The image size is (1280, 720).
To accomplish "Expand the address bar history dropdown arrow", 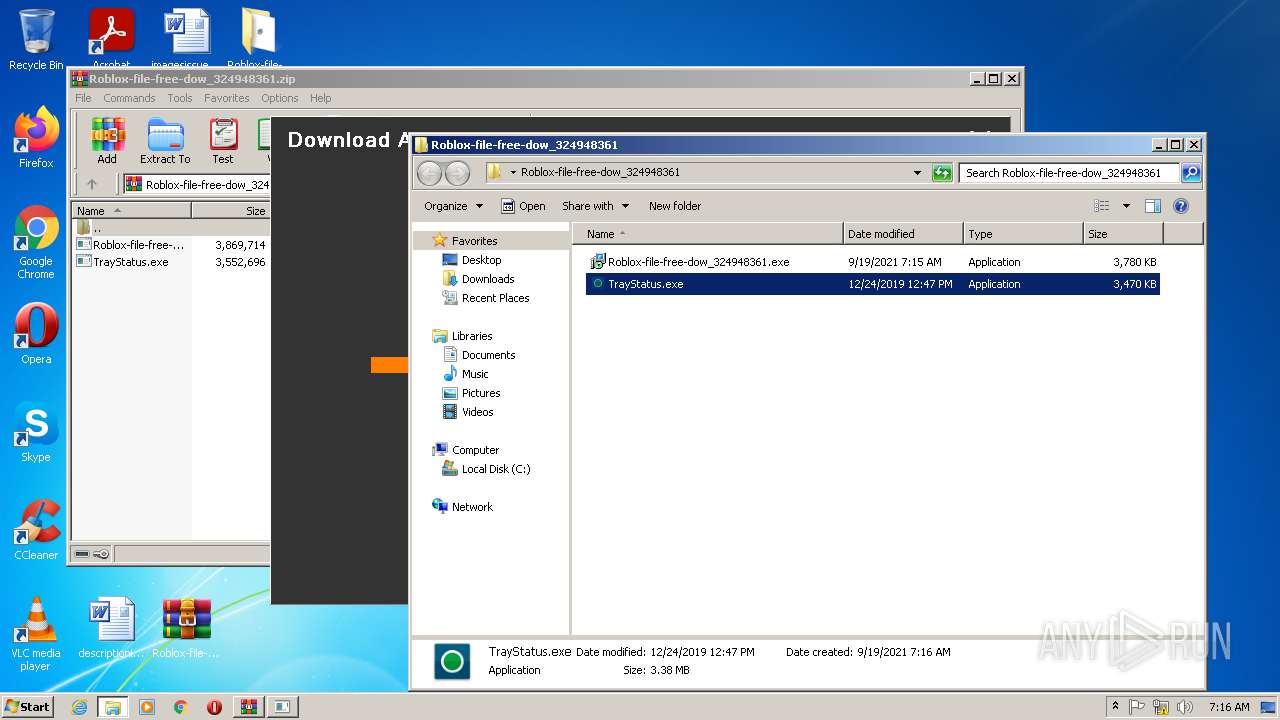I will (917, 173).
